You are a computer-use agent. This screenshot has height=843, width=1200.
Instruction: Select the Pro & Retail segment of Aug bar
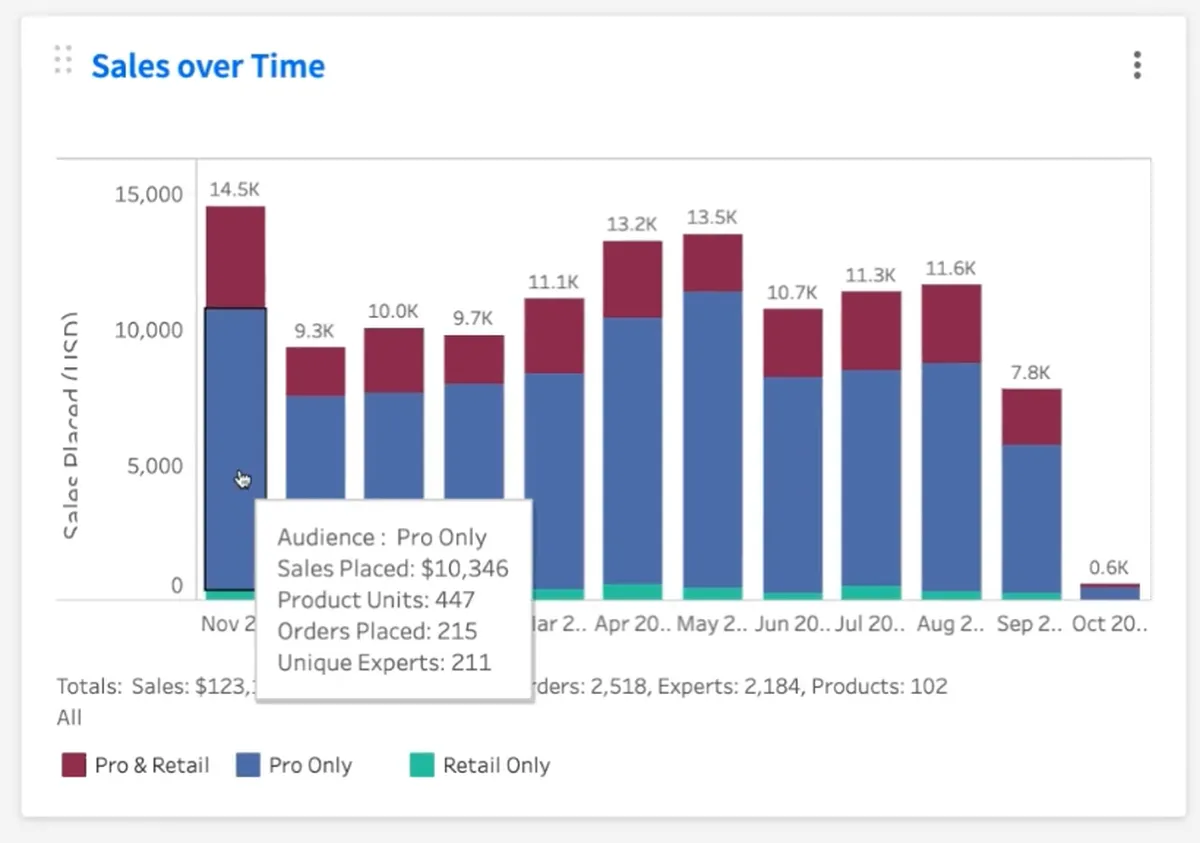click(951, 324)
